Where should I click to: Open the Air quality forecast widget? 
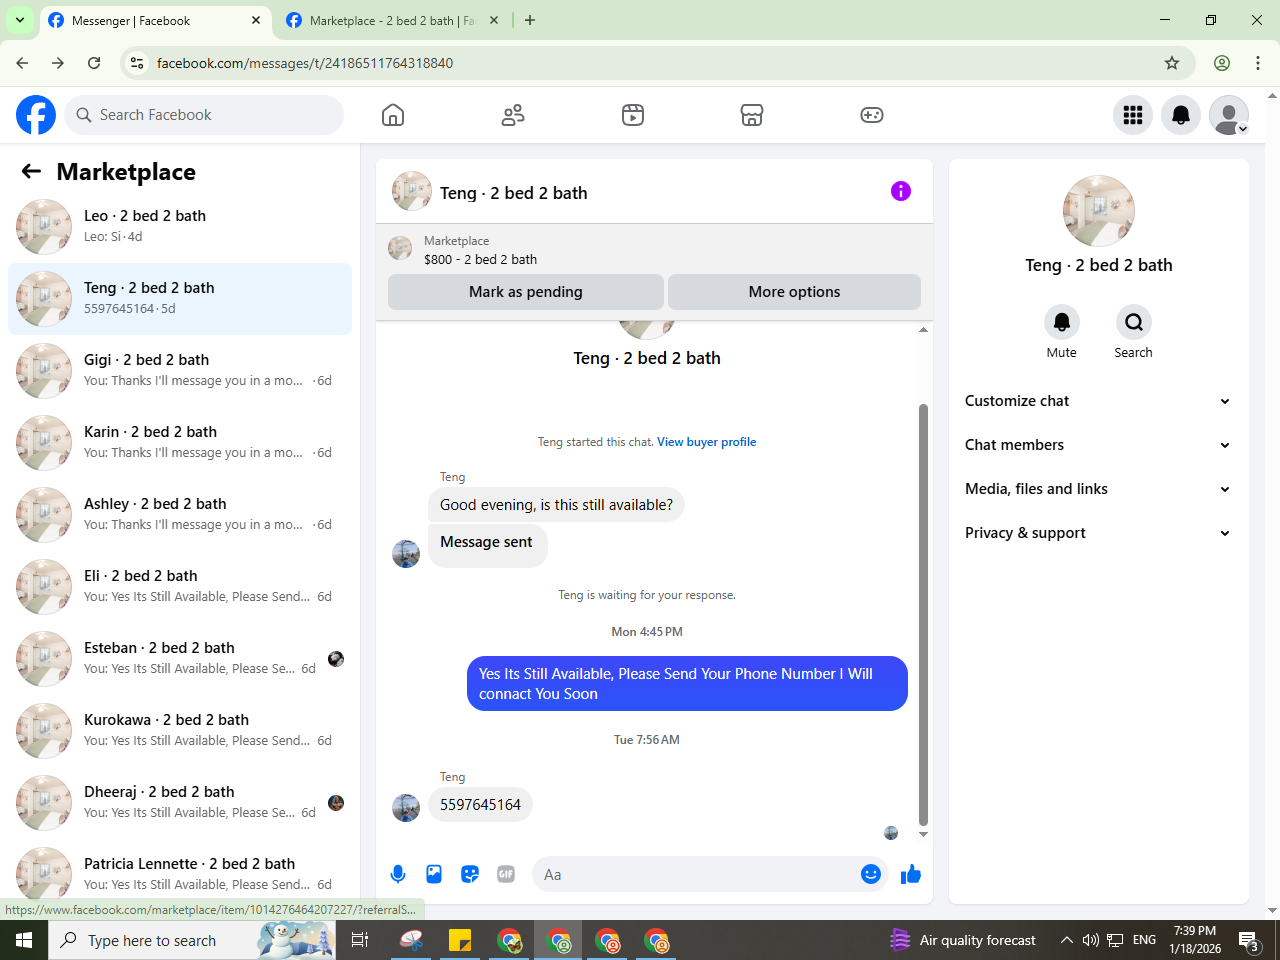[x=963, y=940]
